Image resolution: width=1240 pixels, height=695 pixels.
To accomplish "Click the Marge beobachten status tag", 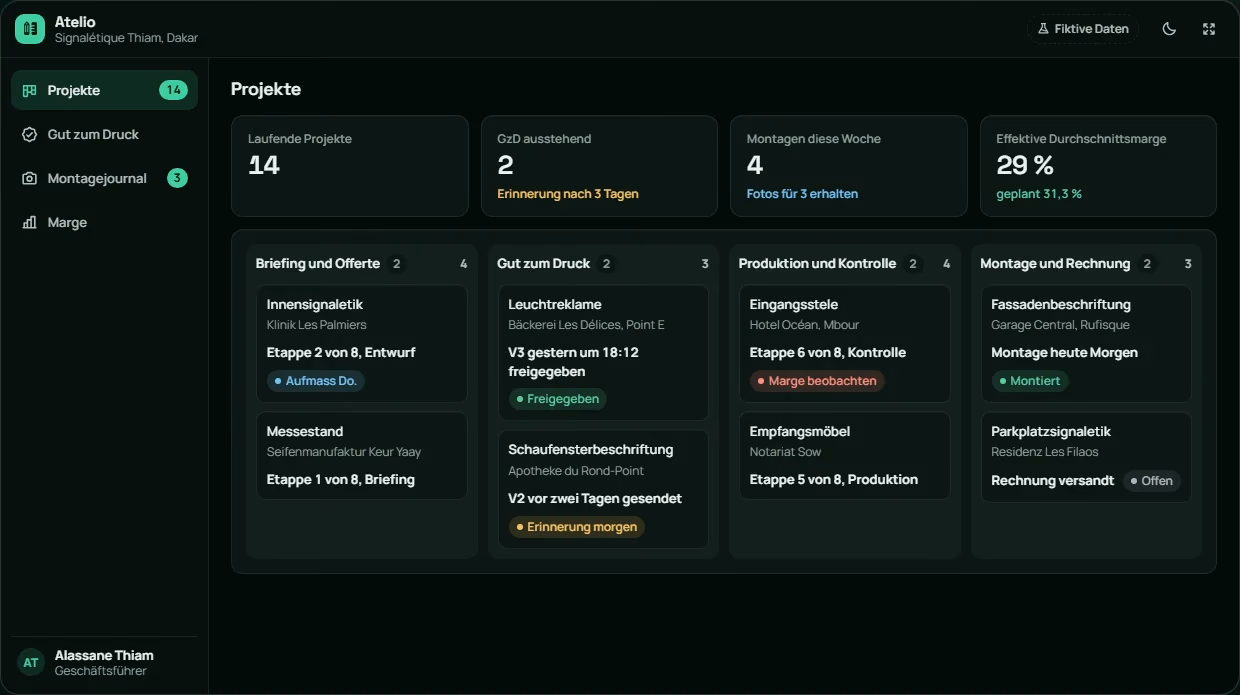I will [x=817, y=381].
